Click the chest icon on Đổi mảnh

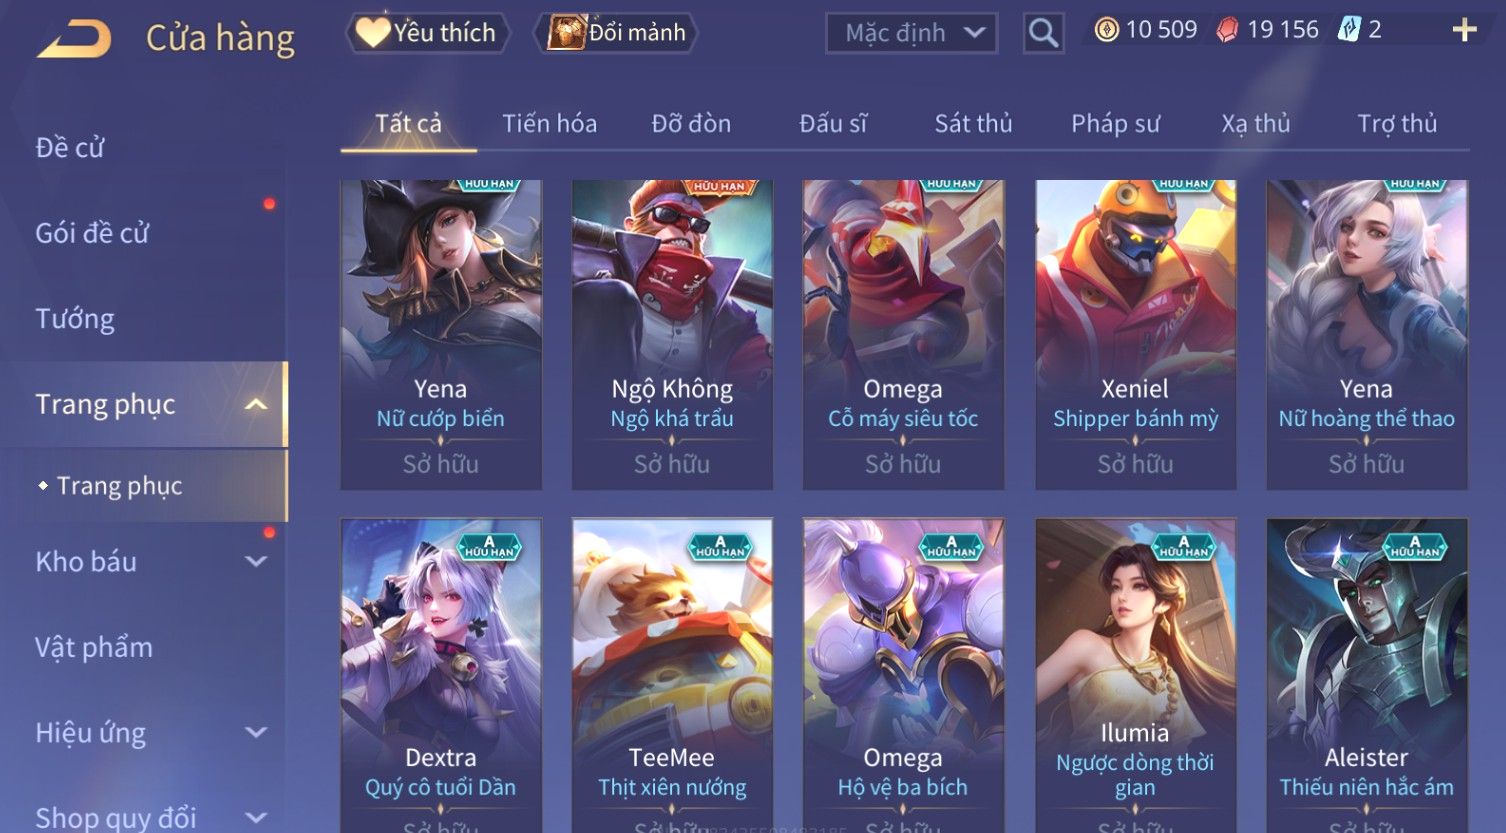click(x=566, y=32)
